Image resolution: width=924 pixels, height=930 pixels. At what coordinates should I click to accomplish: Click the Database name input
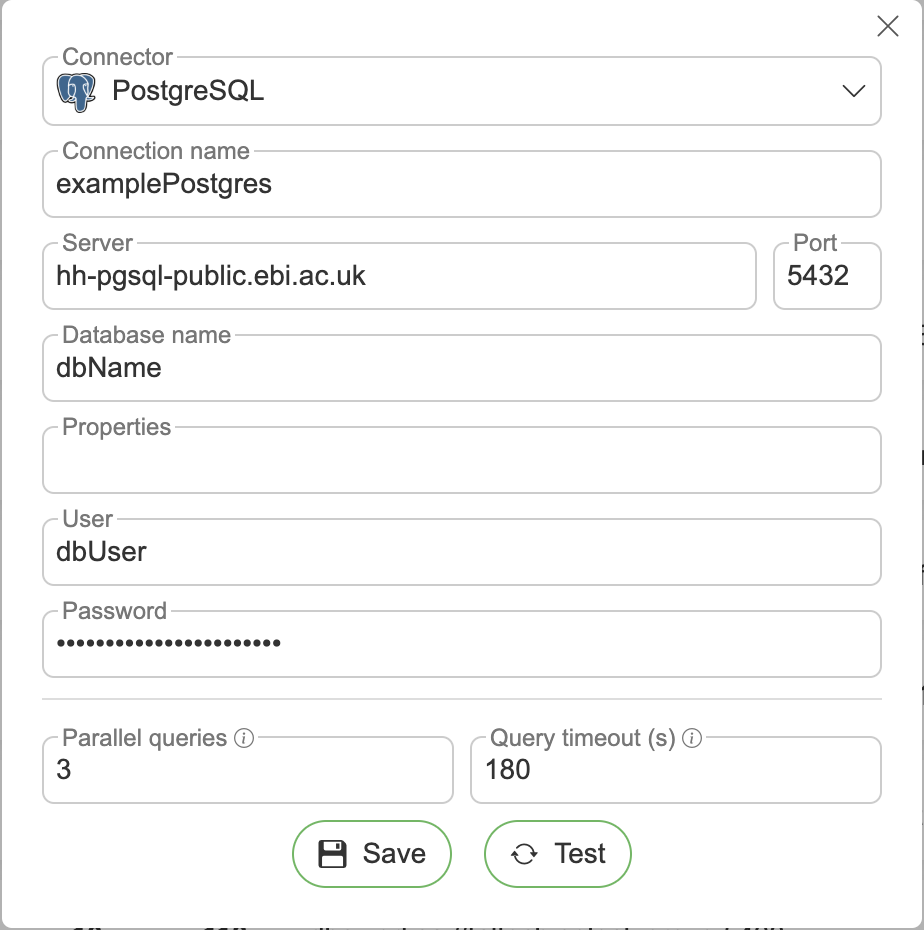pos(460,369)
